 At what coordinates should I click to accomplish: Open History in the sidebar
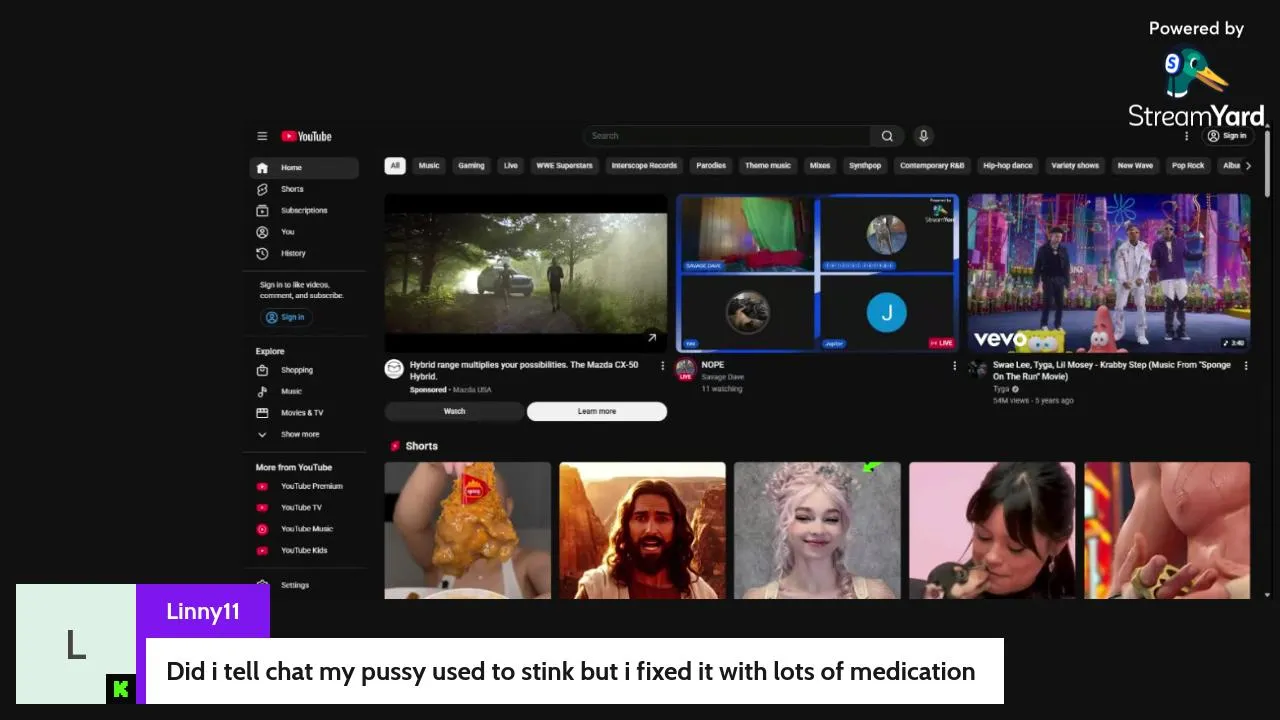click(304, 253)
